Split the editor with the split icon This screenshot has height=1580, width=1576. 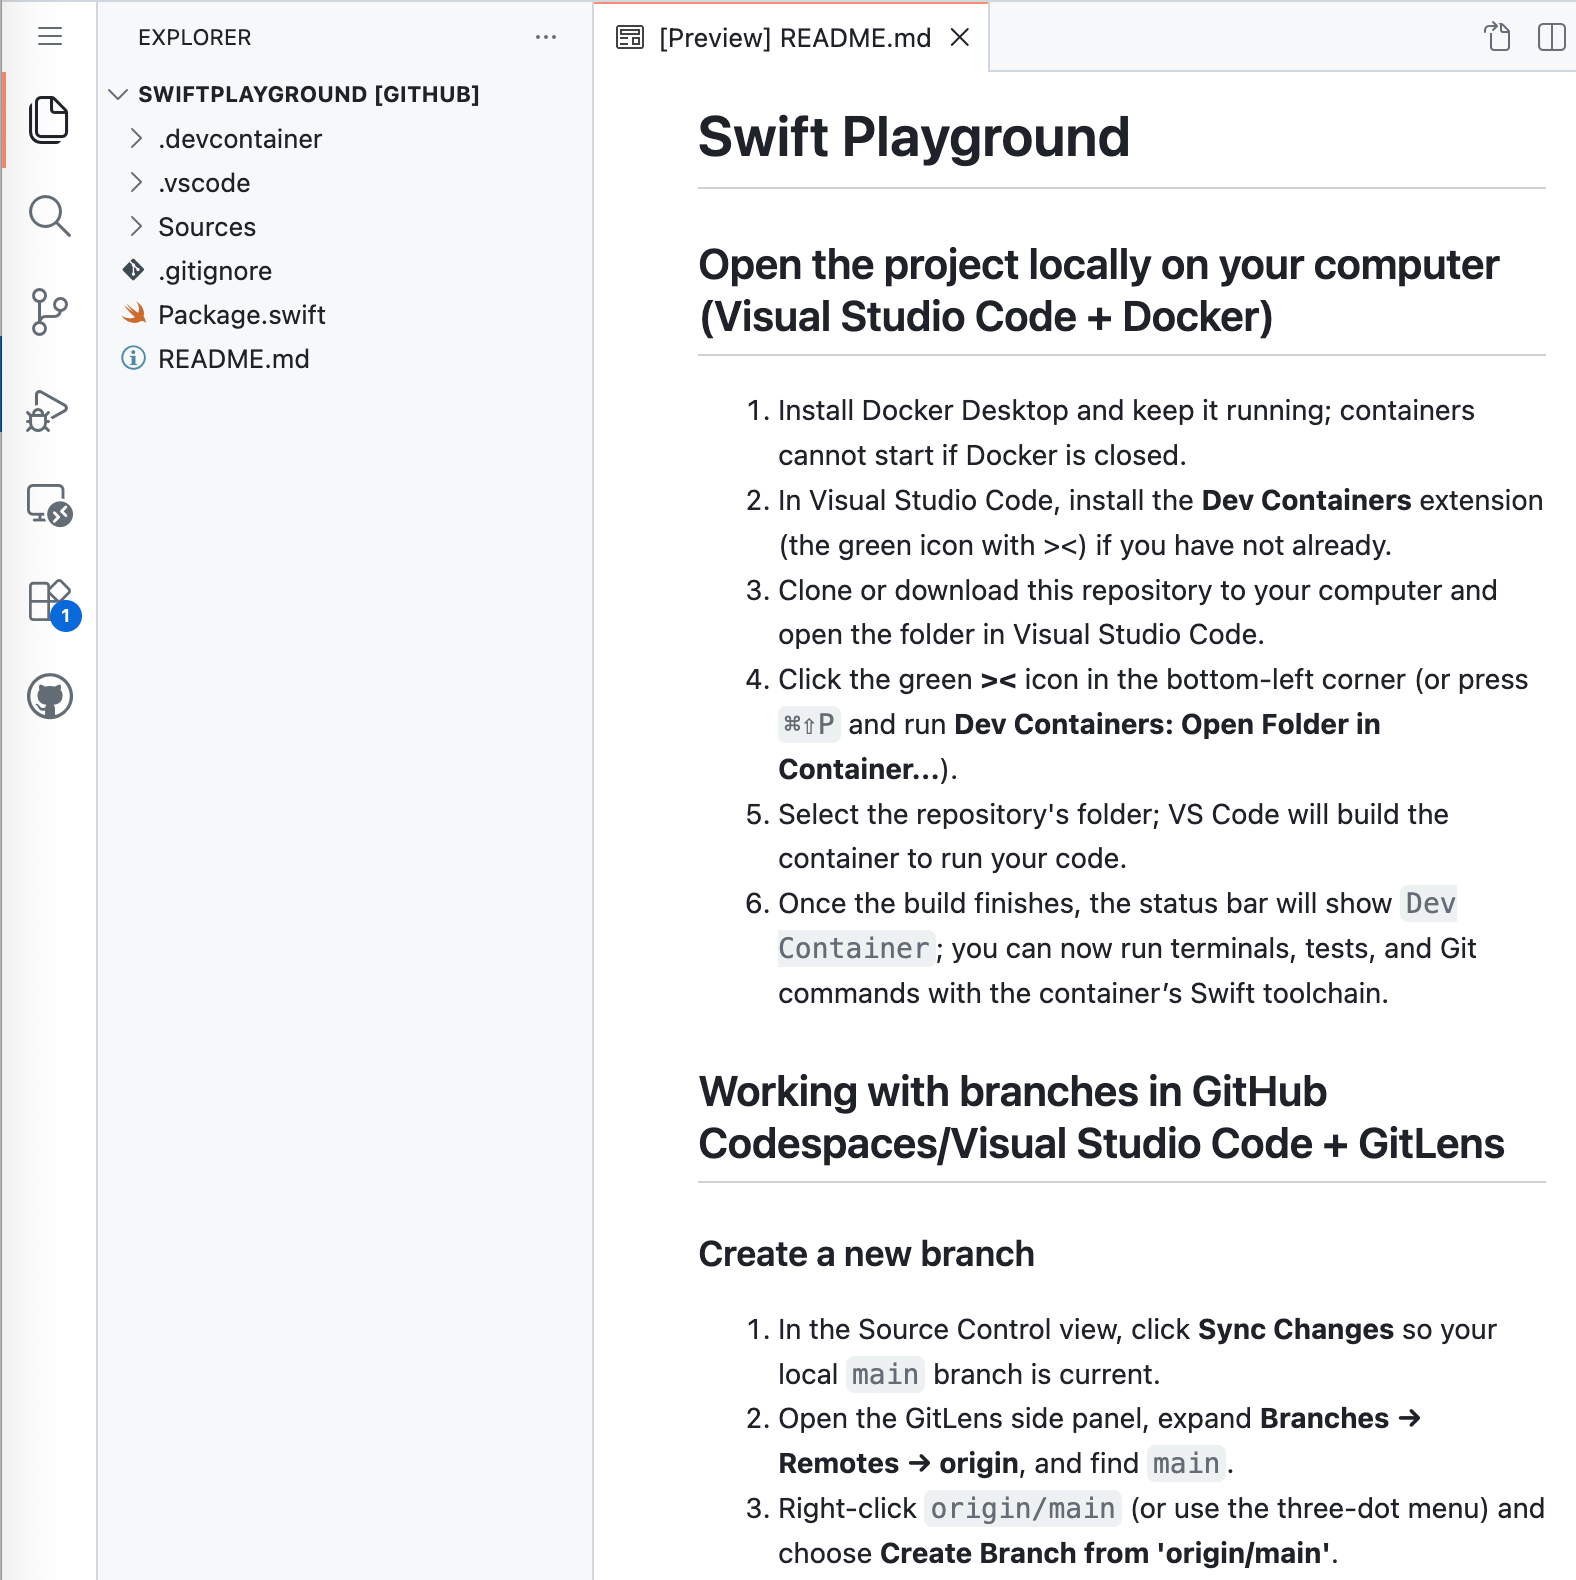pos(1551,38)
